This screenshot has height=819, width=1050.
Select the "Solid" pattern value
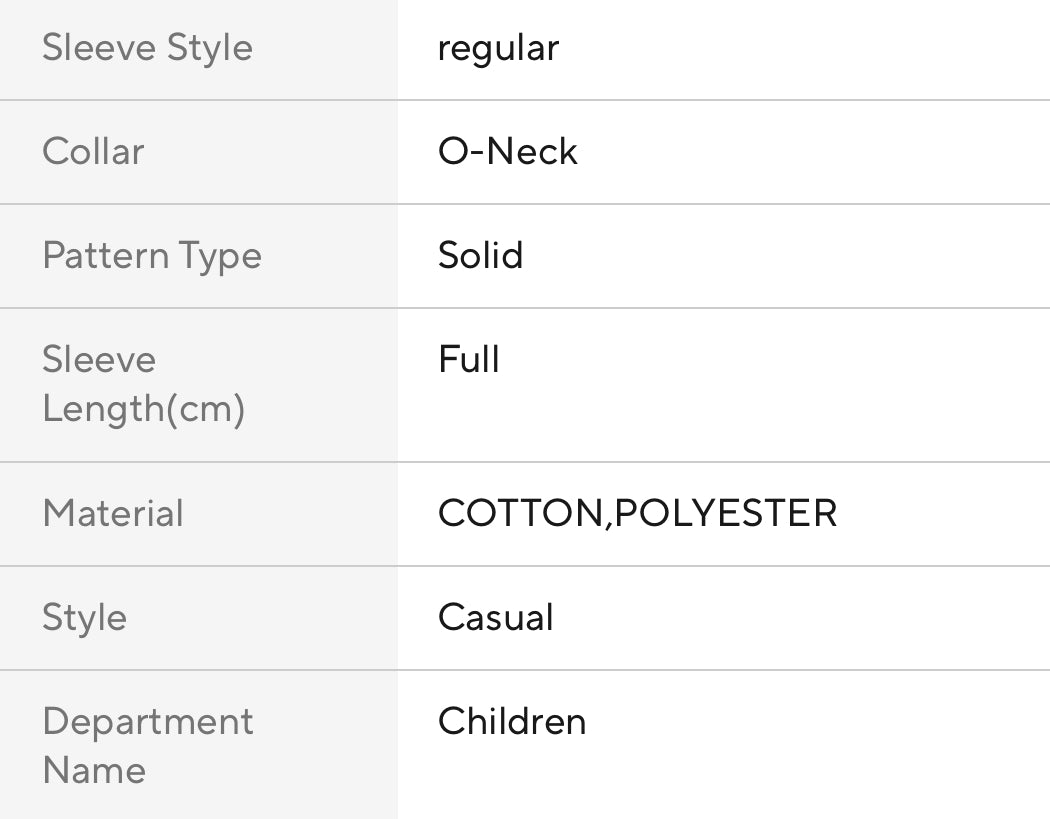pos(480,256)
